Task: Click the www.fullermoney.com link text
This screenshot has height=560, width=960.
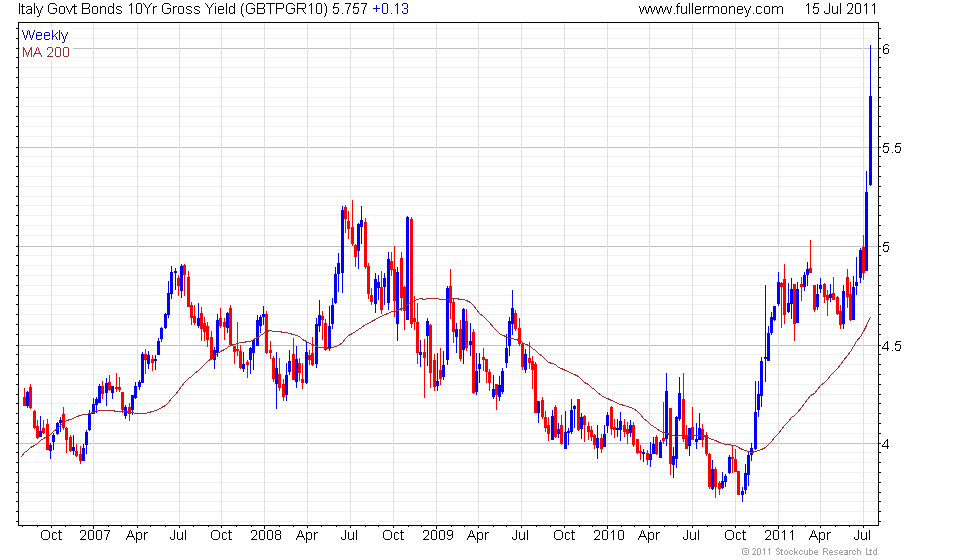Action: tap(711, 9)
